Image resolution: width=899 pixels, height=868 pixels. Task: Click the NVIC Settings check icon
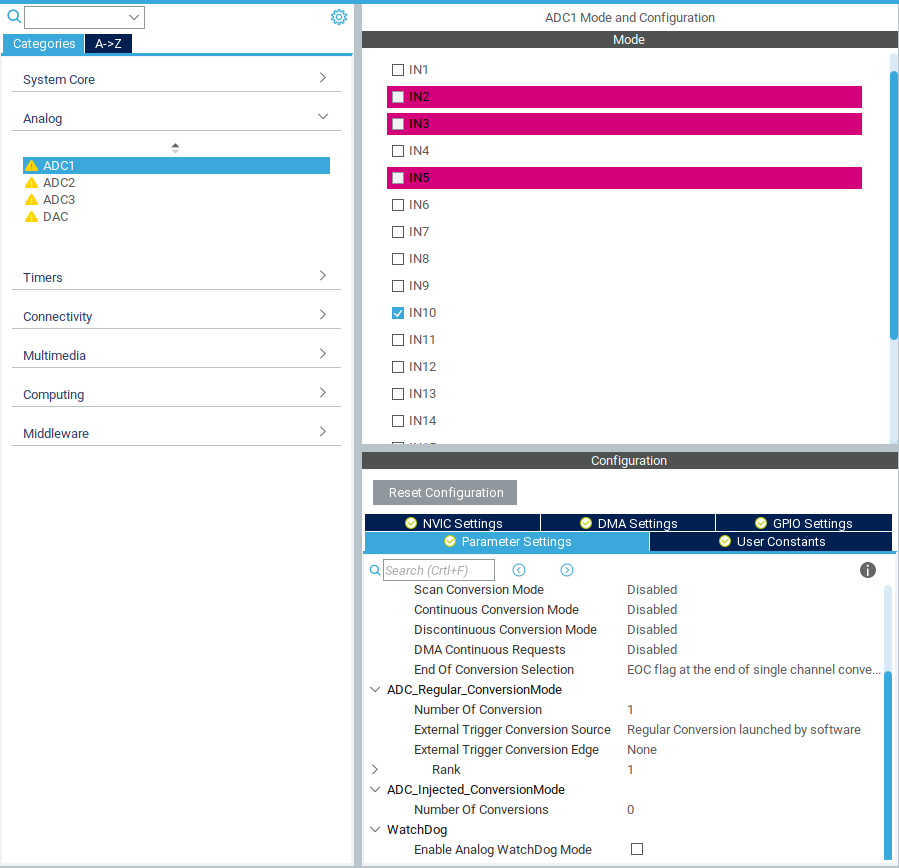click(411, 523)
